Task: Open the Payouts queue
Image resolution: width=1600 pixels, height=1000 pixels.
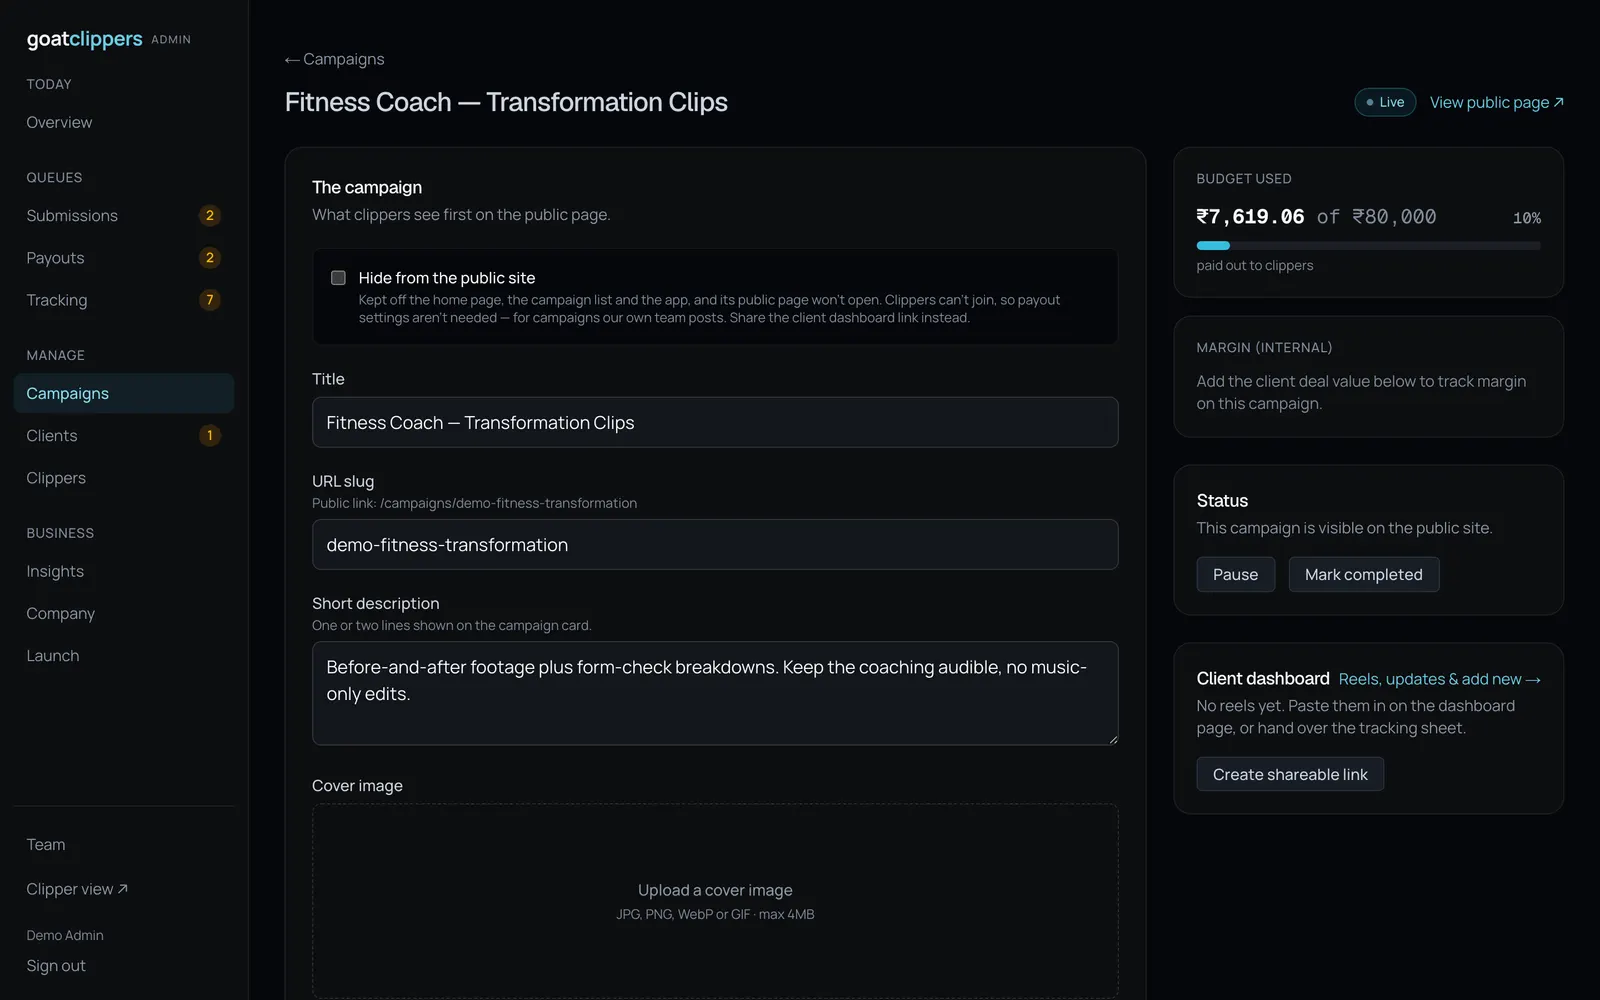Action: [x=124, y=257]
